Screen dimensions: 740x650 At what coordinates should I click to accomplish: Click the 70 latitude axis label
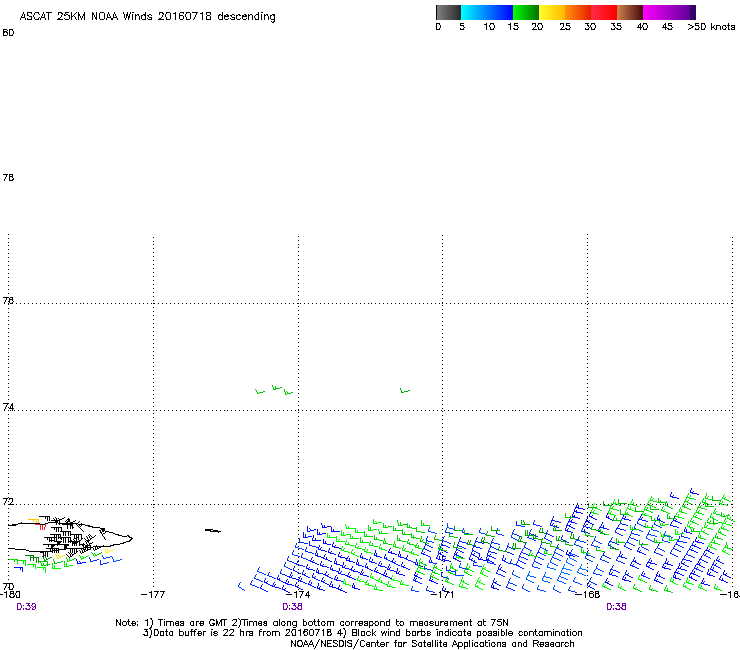tap(8, 587)
